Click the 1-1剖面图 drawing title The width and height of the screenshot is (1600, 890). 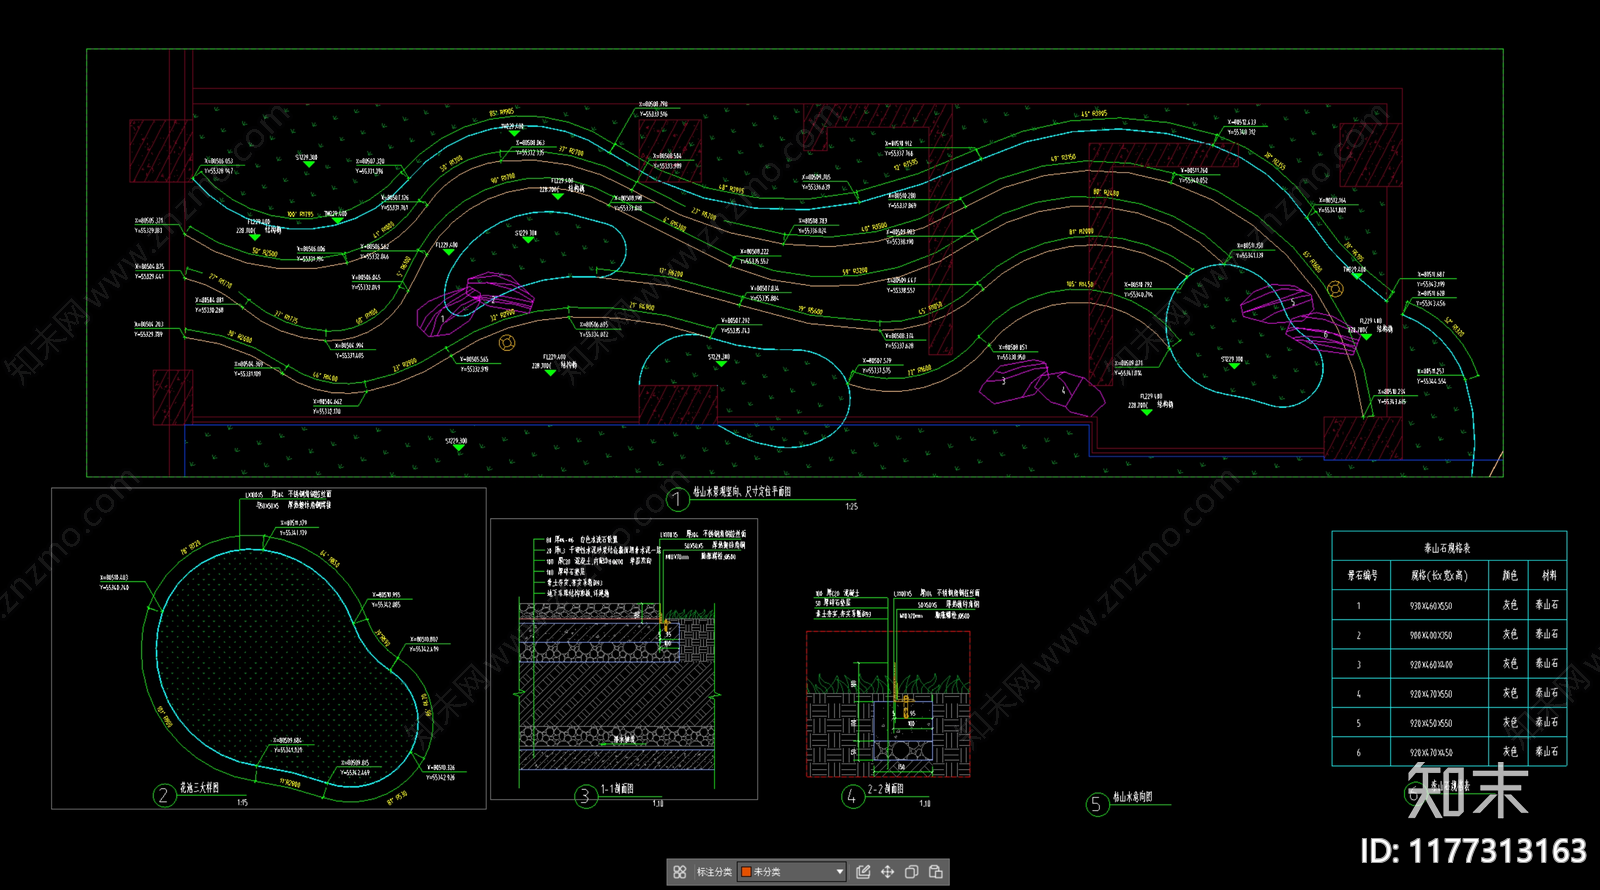617,789
